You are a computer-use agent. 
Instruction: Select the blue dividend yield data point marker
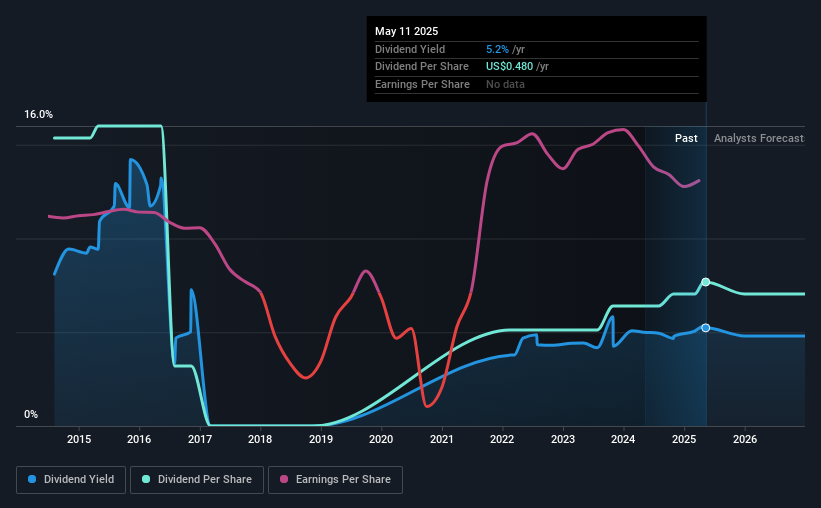(x=706, y=328)
